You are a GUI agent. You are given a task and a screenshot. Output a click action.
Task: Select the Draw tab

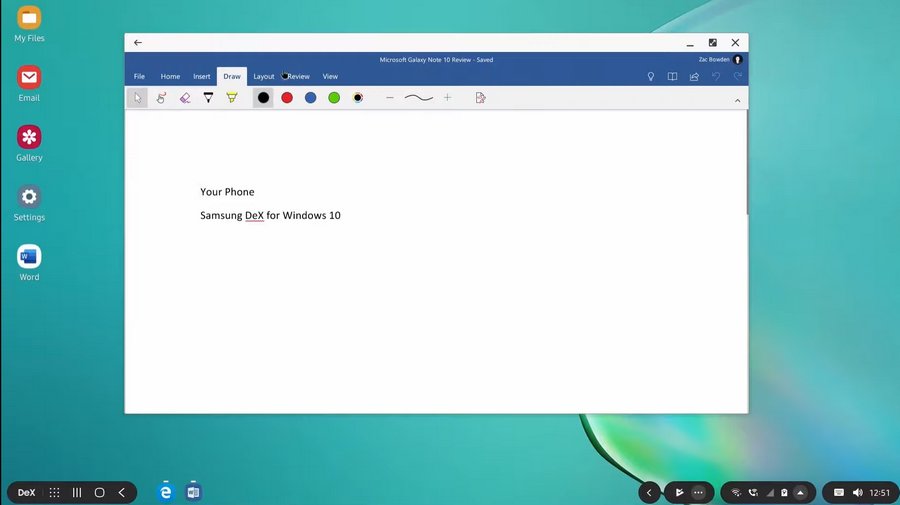click(232, 76)
